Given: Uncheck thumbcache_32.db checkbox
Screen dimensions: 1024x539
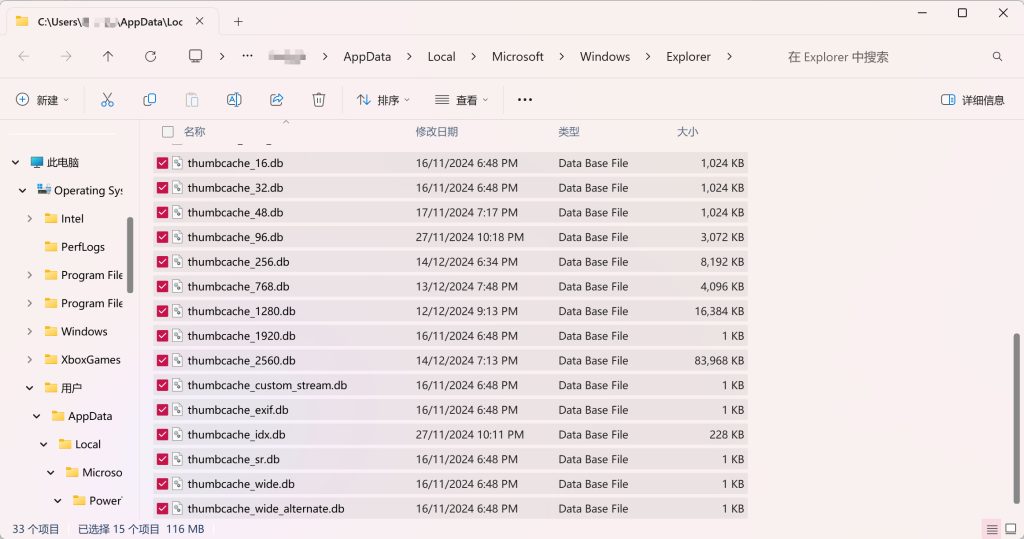Looking at the screenshot, I should click(163, 188).
